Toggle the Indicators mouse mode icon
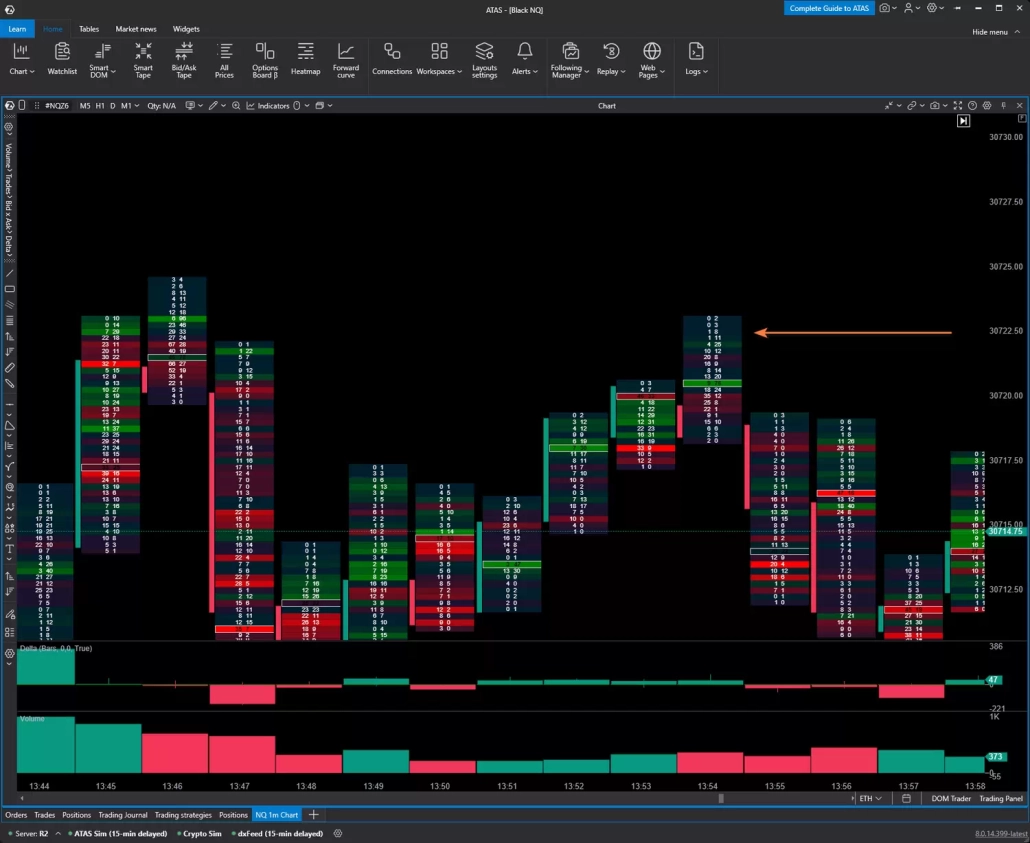The width and height of the screenshot is (1030, 843). (297, 106)
